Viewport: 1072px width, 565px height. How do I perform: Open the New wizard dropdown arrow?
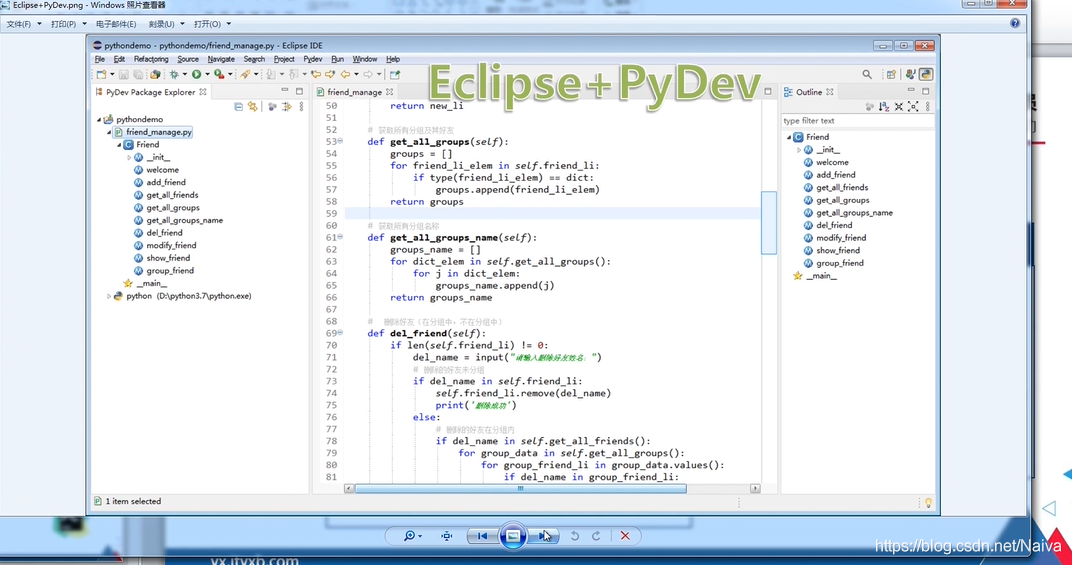tap(112, 75)
